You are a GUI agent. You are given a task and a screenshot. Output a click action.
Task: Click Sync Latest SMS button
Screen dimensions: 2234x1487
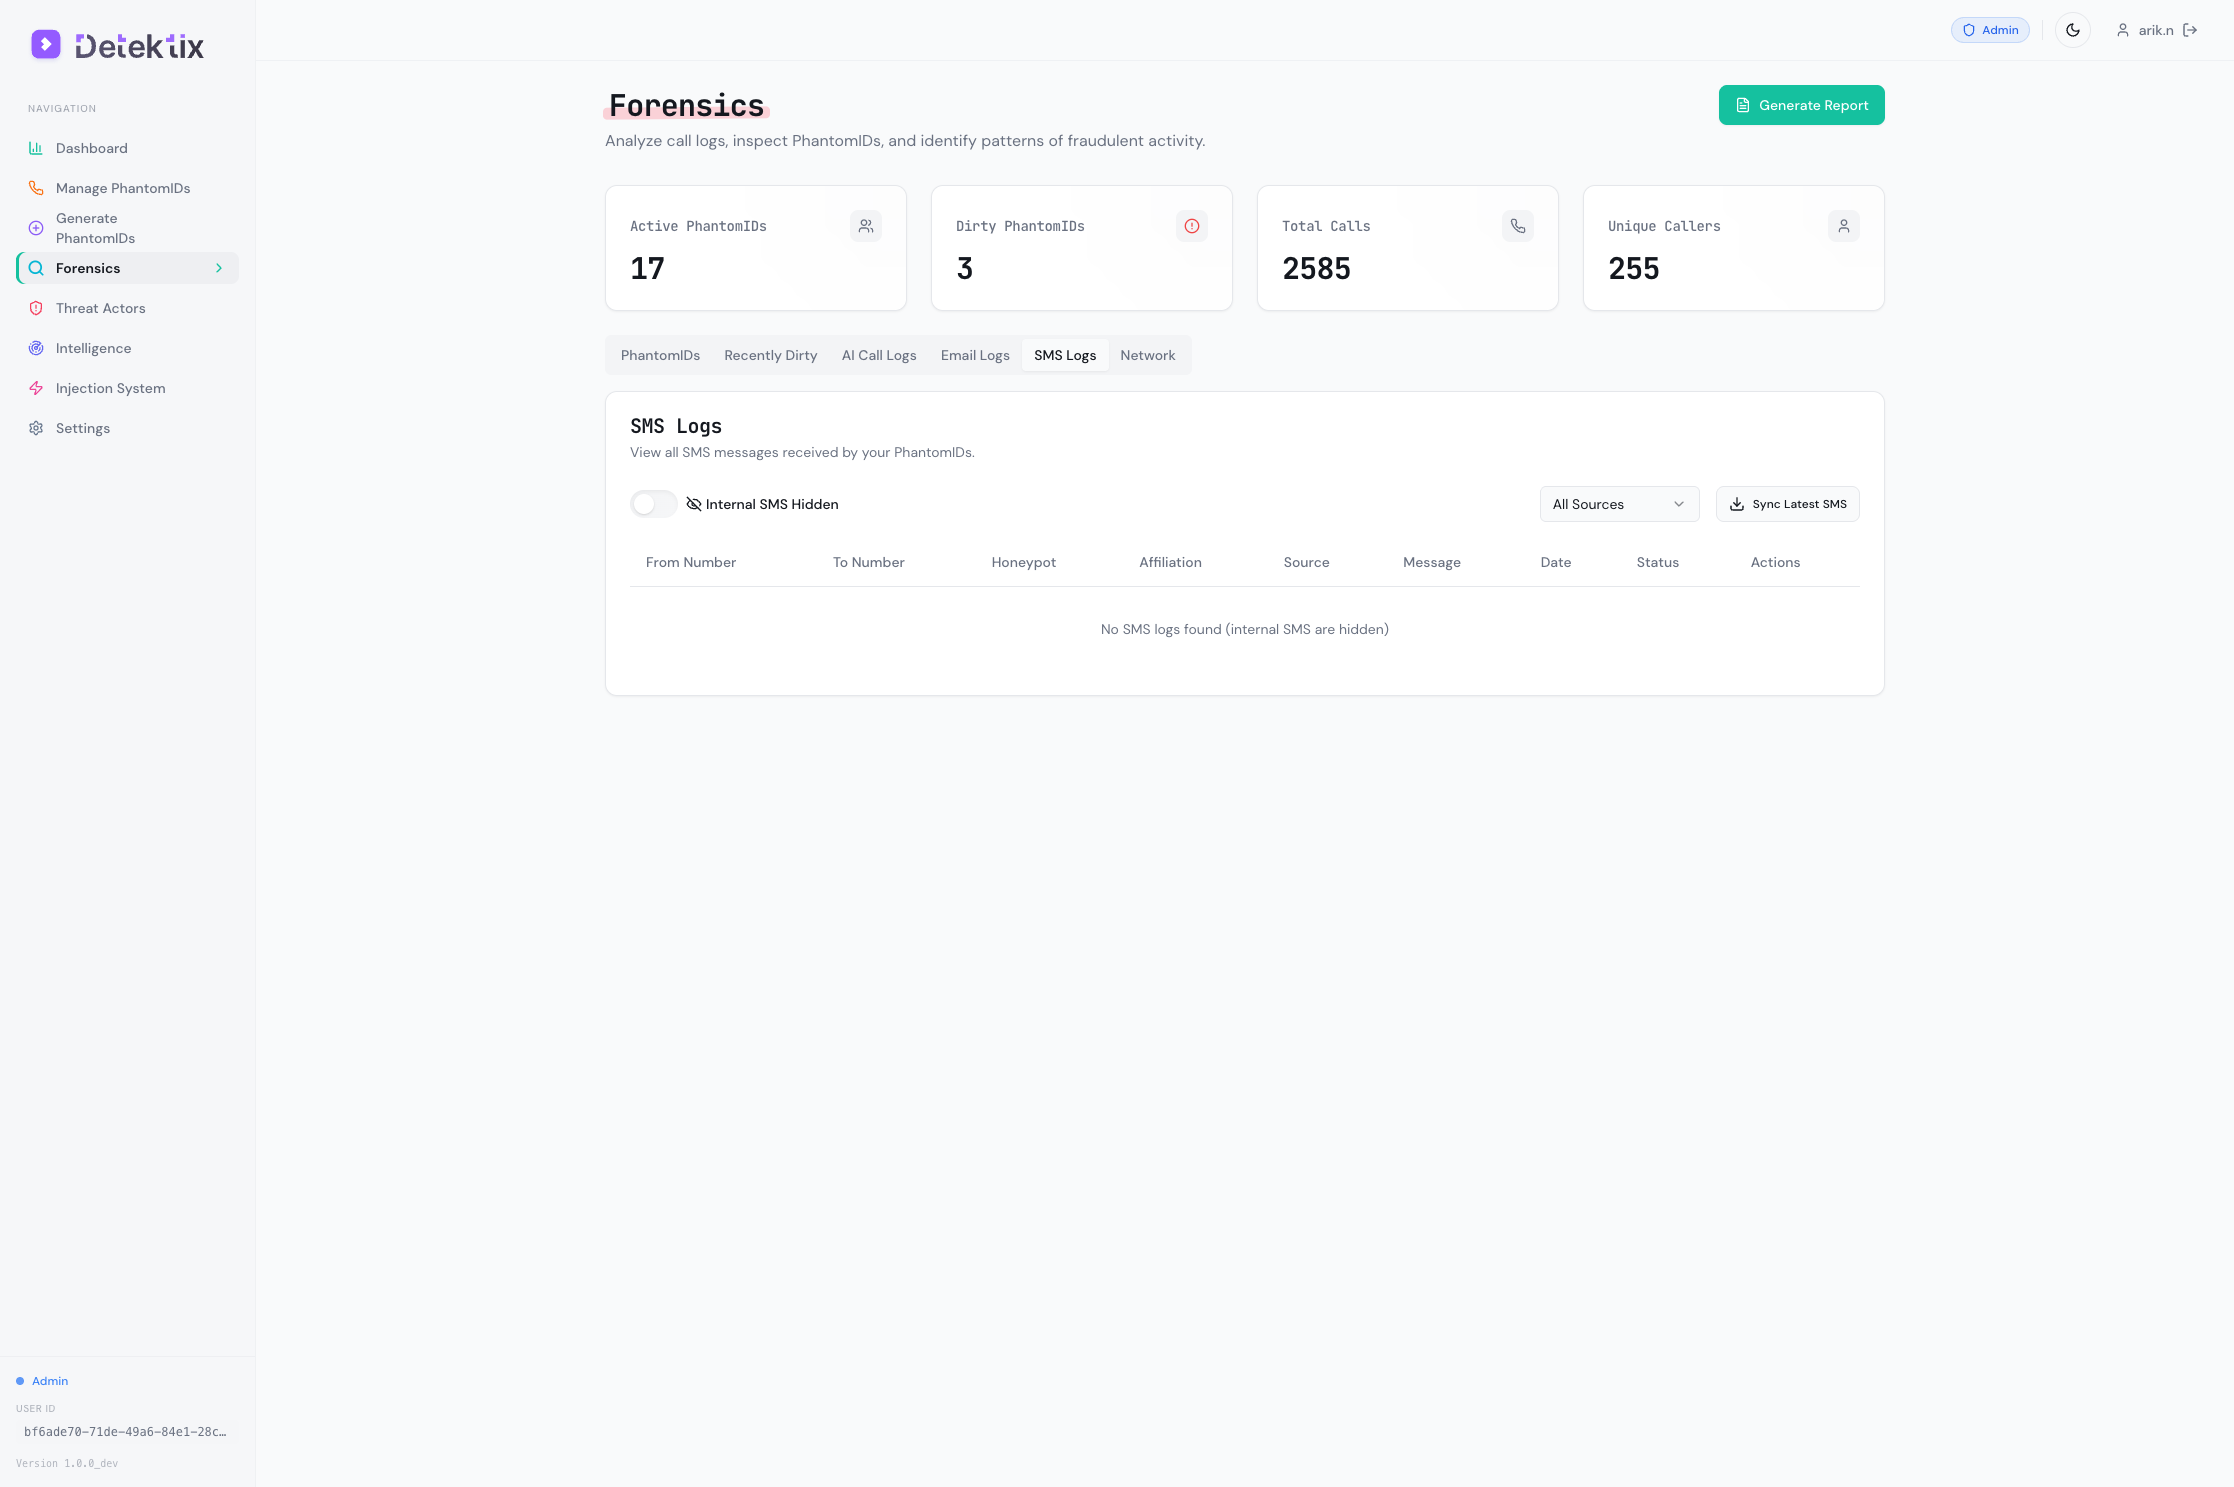click(1787, 504)
